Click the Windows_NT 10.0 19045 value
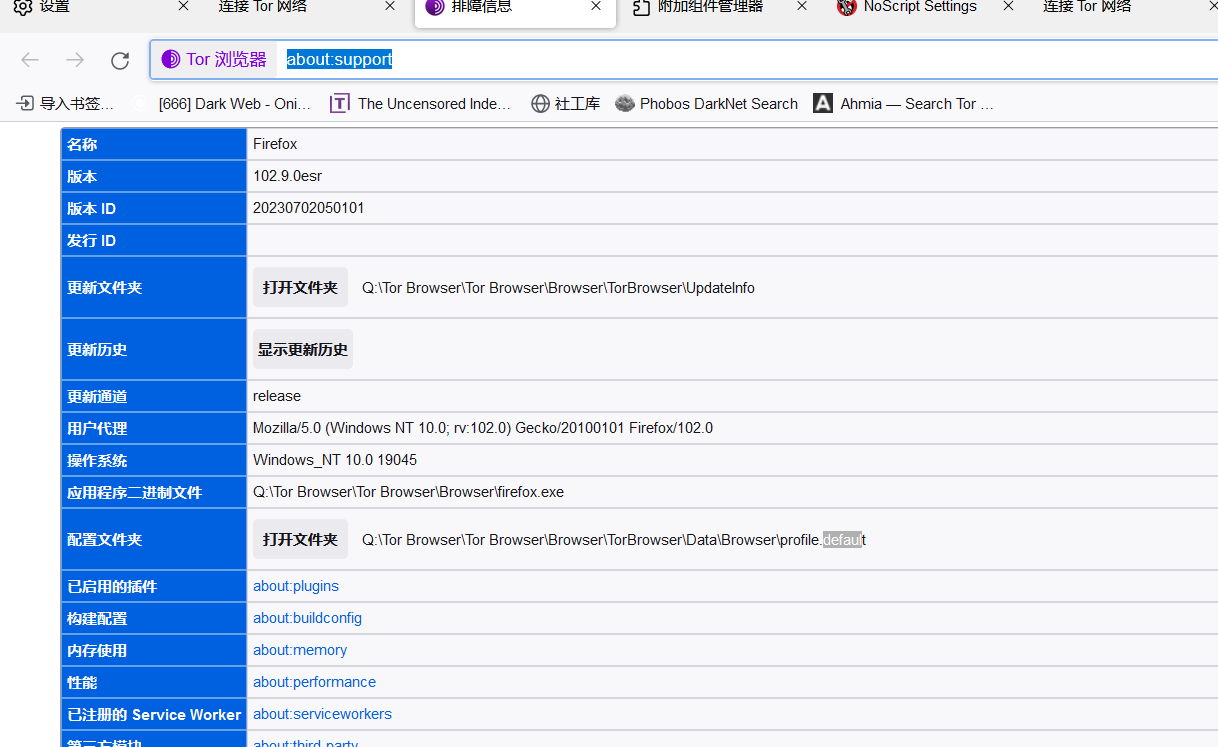This screenshot has width=1218, height=747. pos(335,460)
